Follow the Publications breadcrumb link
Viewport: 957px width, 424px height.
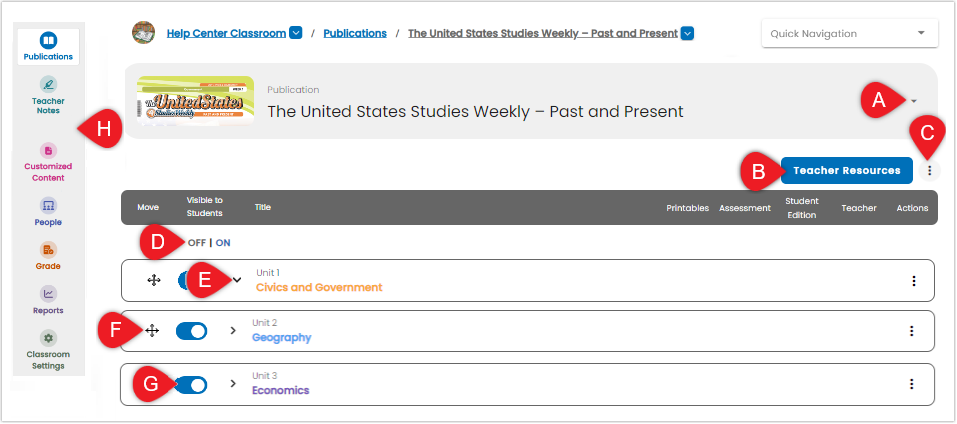point(355,33)
